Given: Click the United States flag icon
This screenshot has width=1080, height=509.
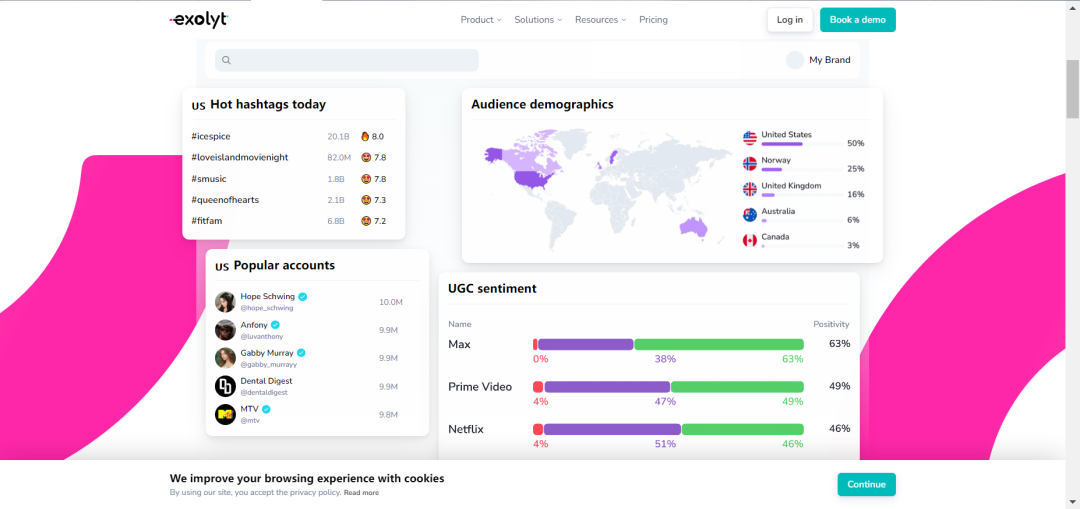Looking at the screenshot, I should coord(750,138).
